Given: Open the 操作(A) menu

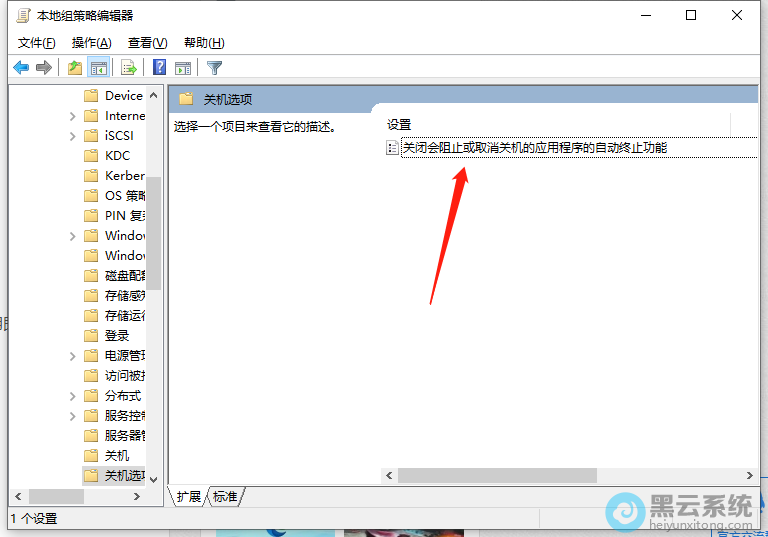Looking at the screenshot, I should (x=92, y=43).
